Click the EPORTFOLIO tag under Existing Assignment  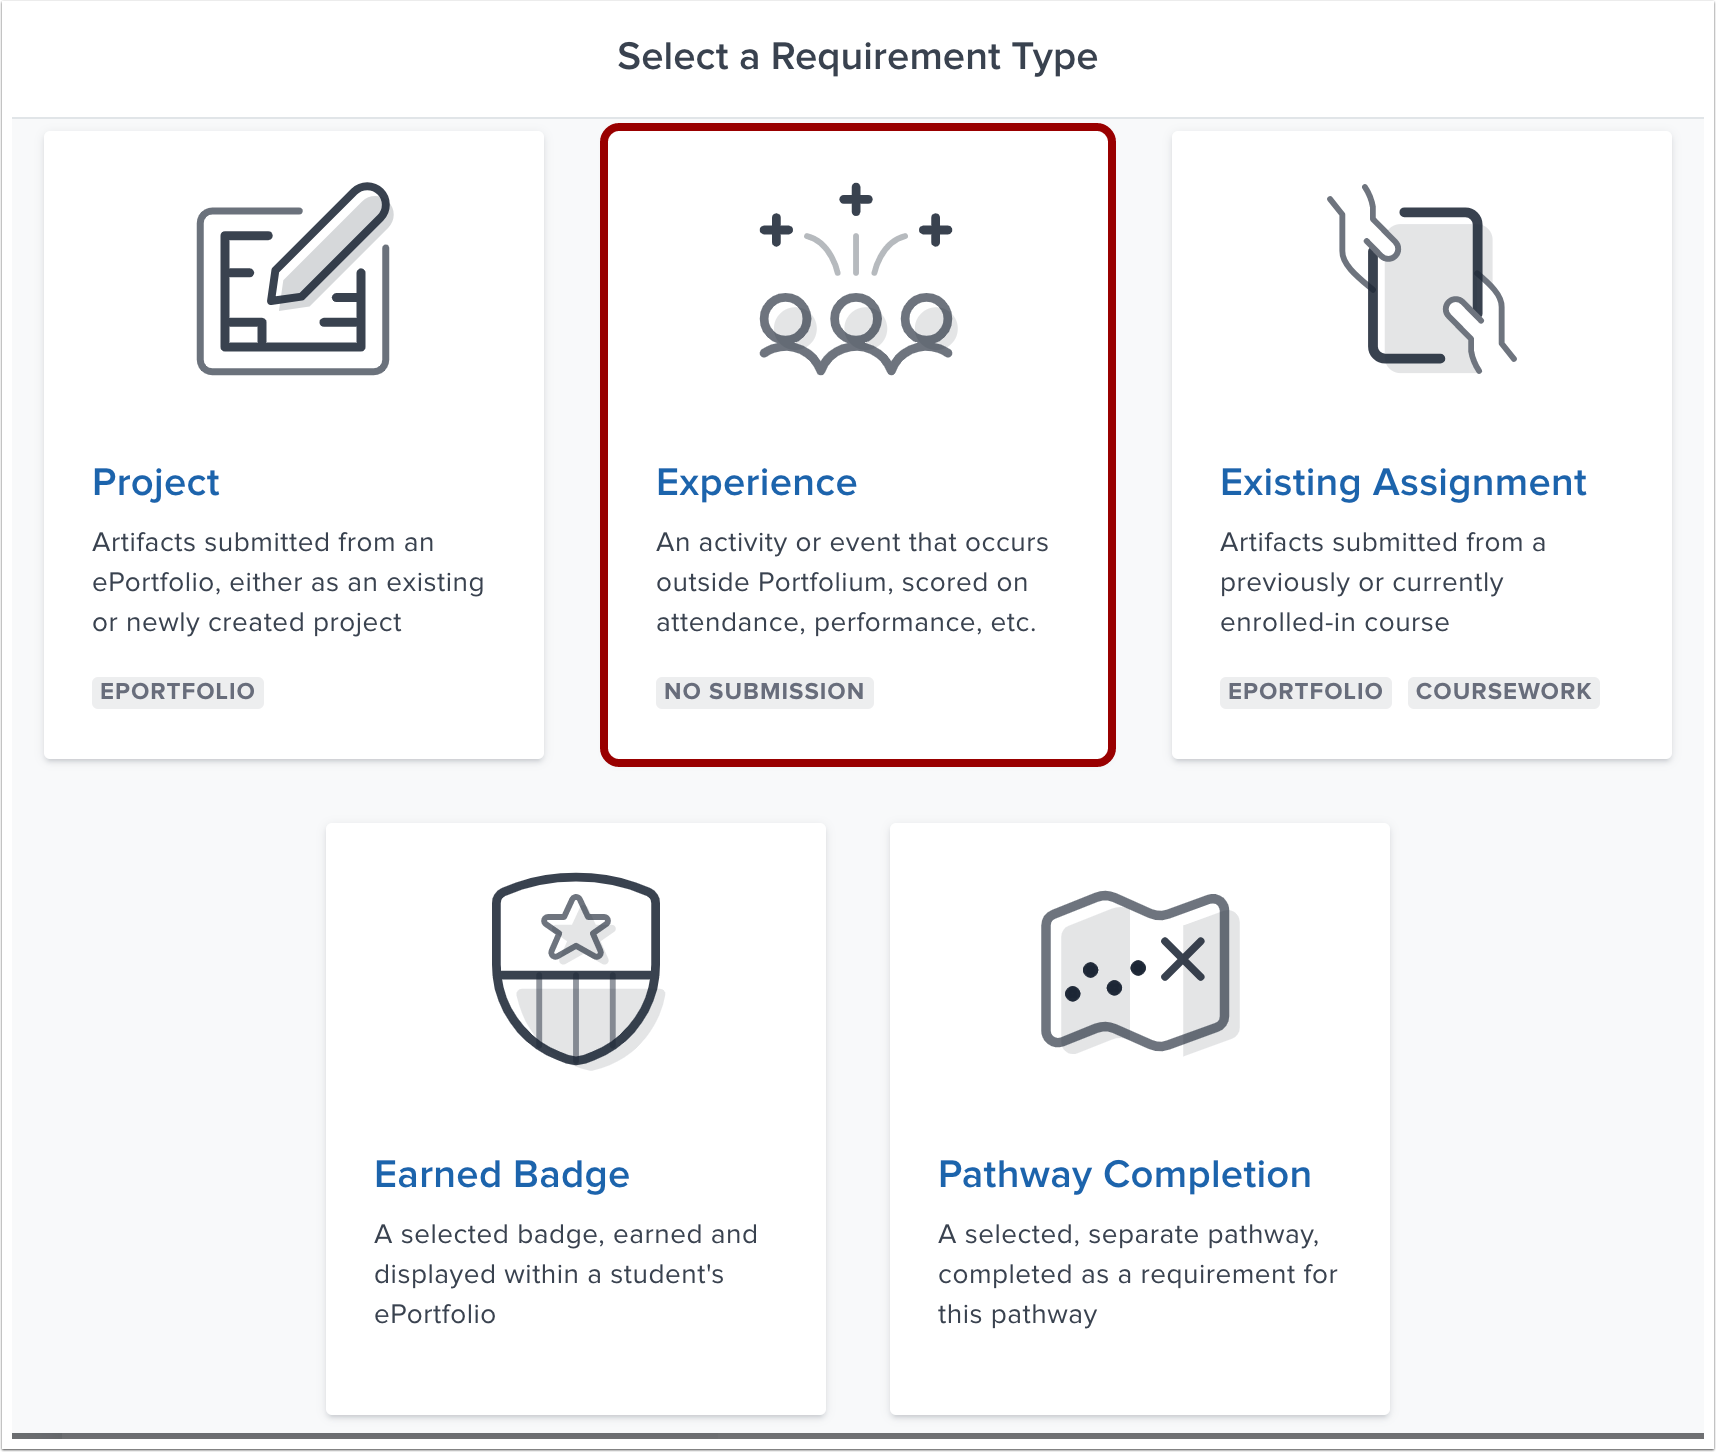(1305, 692)
